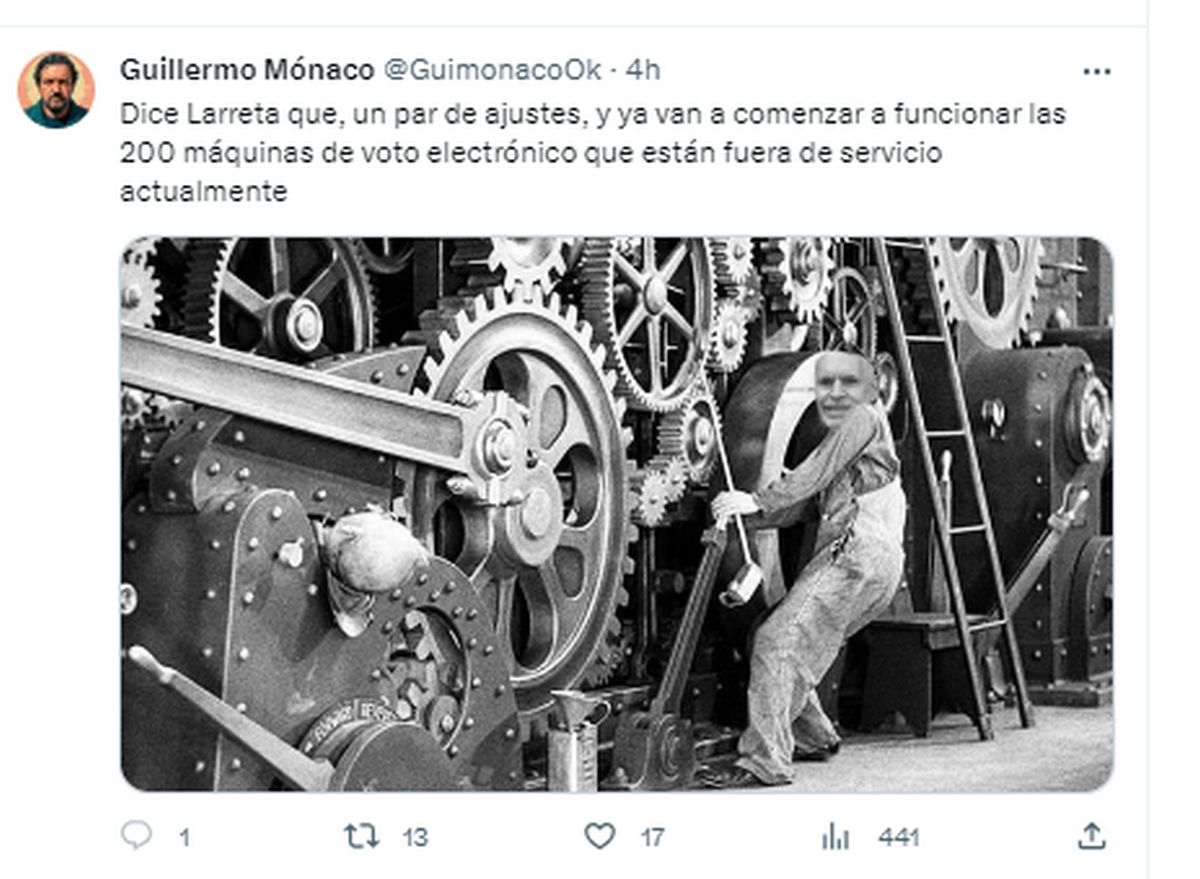Open the attached black-and-white gears photo
The width and height of the screenshot is (1200, 879).
click(x=617, y=514)
